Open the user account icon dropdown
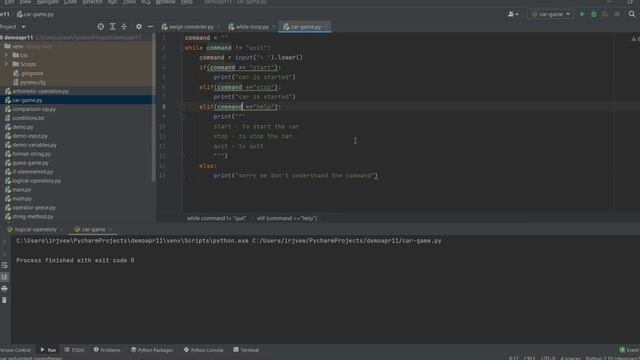The height and width of the screenshot is (360, 640). [x=513, y=14]
